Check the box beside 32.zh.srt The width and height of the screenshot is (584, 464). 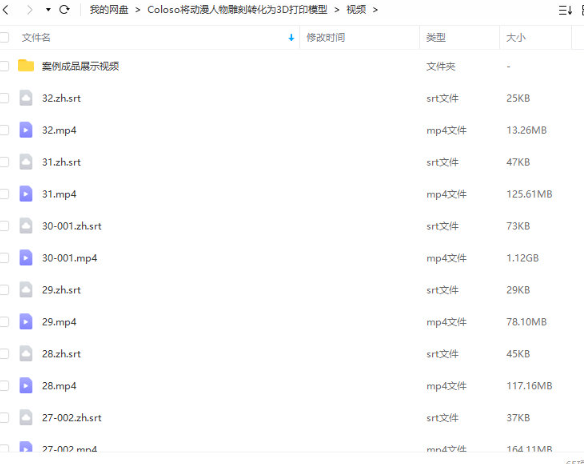[4, 98]
